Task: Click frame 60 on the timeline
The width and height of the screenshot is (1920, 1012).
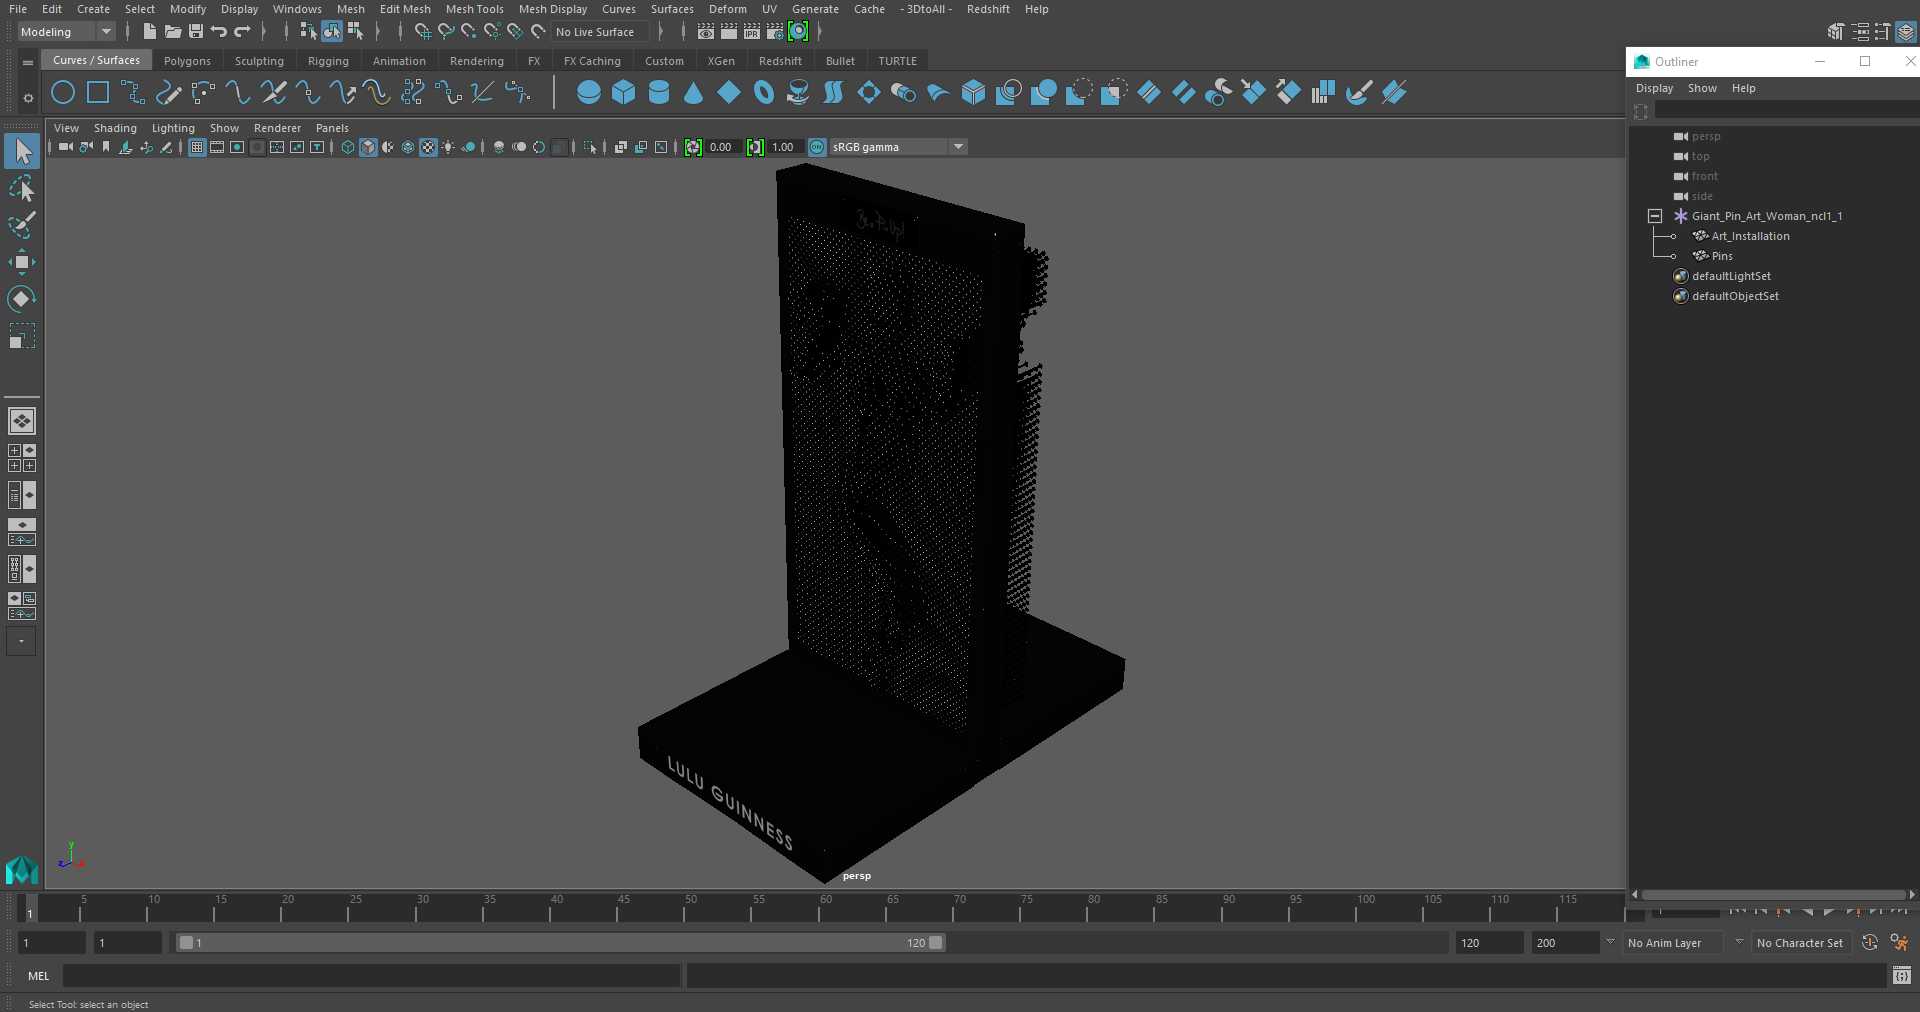Action: [826, 907]
